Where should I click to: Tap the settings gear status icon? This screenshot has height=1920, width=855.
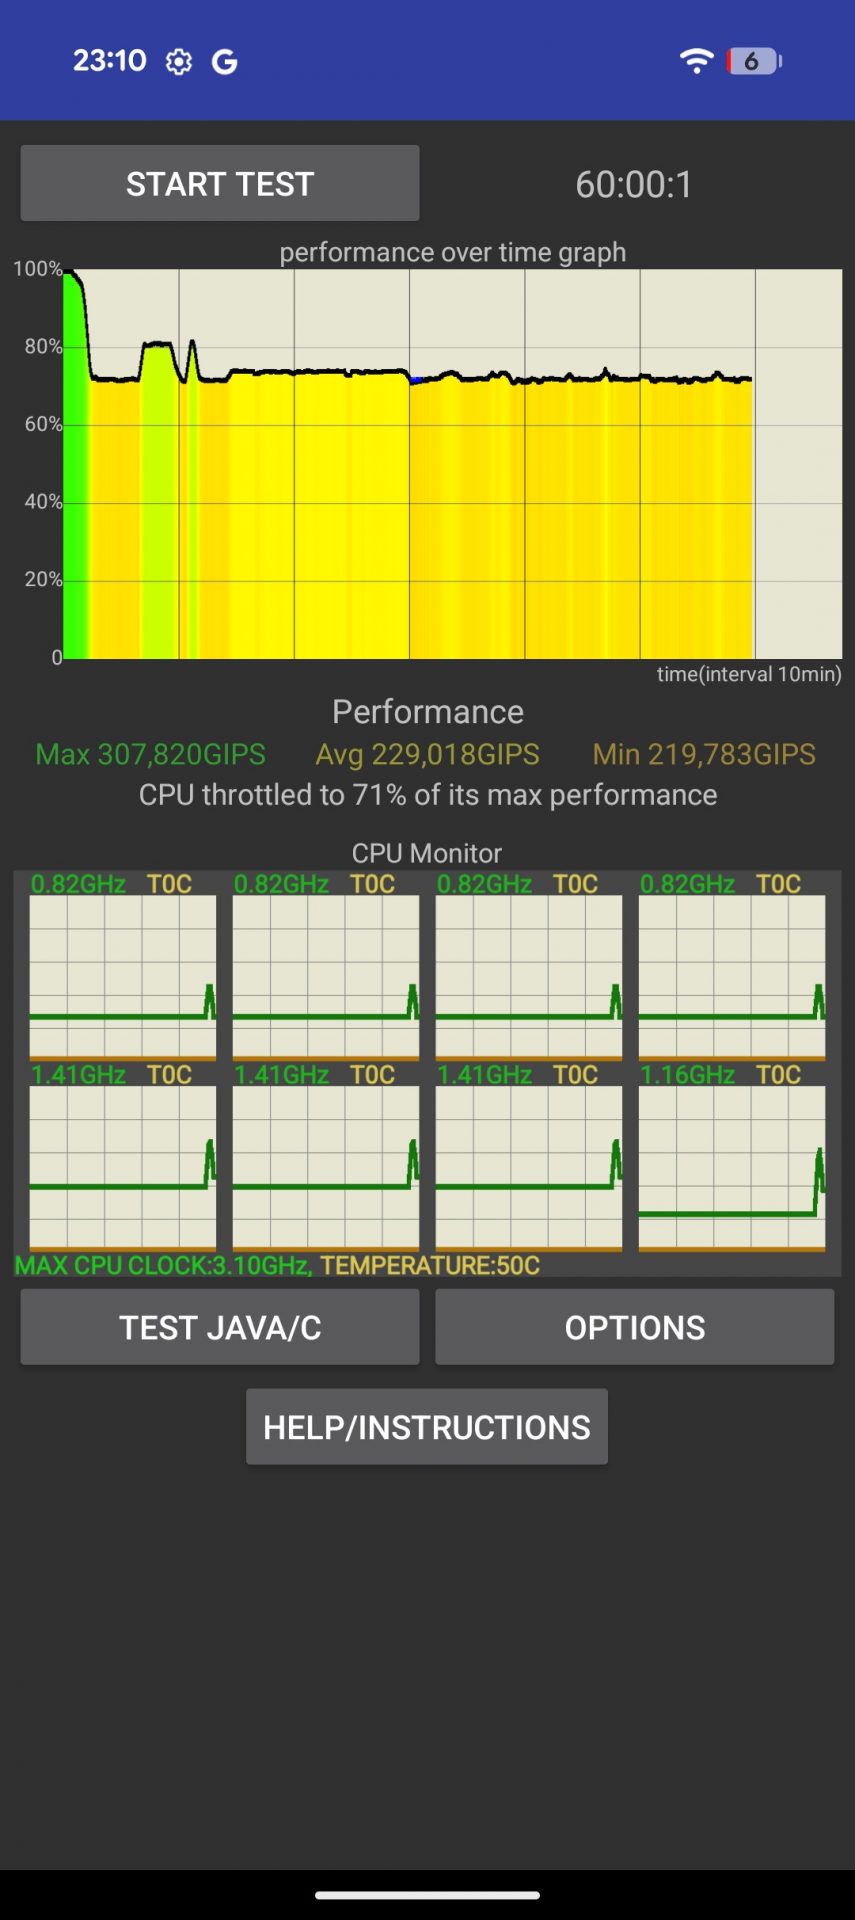(x=179, y=62)
